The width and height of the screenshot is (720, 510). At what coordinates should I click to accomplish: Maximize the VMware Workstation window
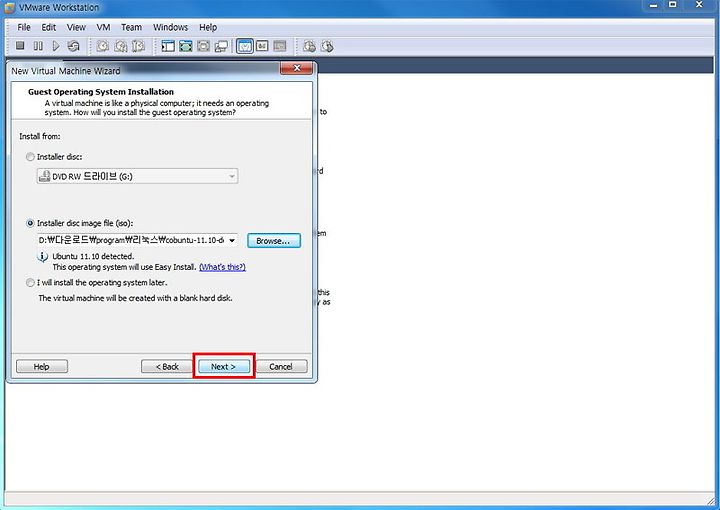click(672, 5)
